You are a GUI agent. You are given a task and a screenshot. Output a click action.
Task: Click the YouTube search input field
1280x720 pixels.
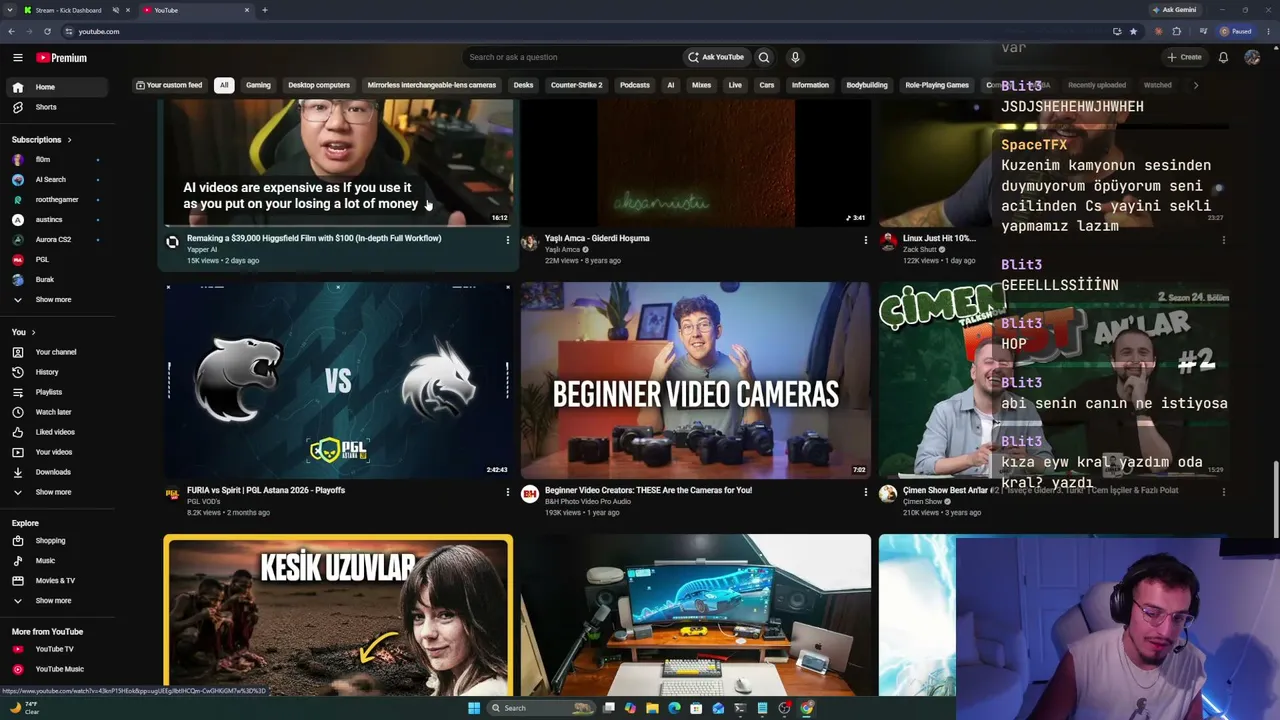point(570,57)
